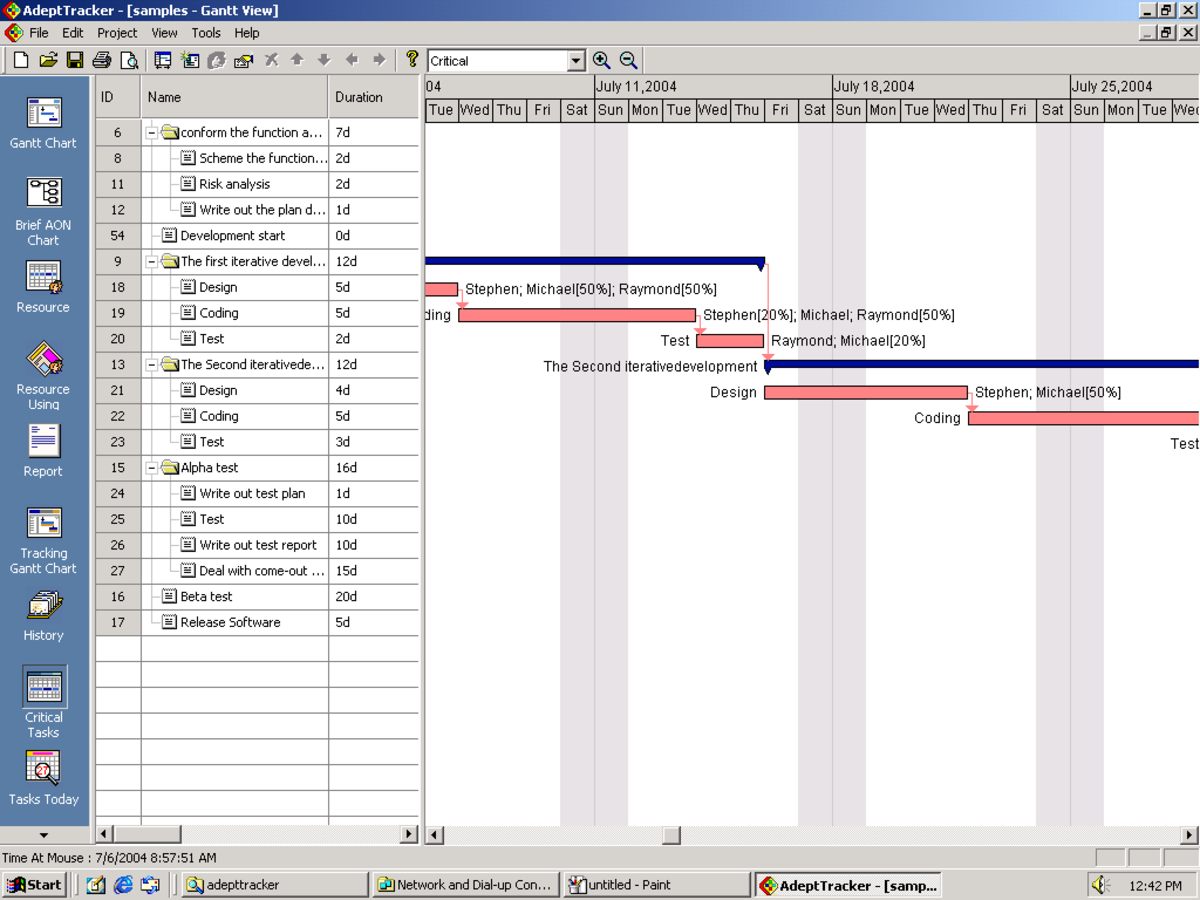Select the Resource Using view
The image size is (1200, 900).
coord(43,360)
